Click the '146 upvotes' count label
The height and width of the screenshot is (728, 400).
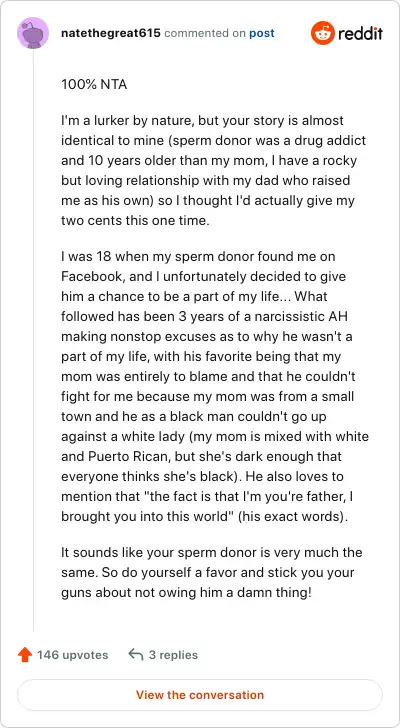(x=72, y=655)
